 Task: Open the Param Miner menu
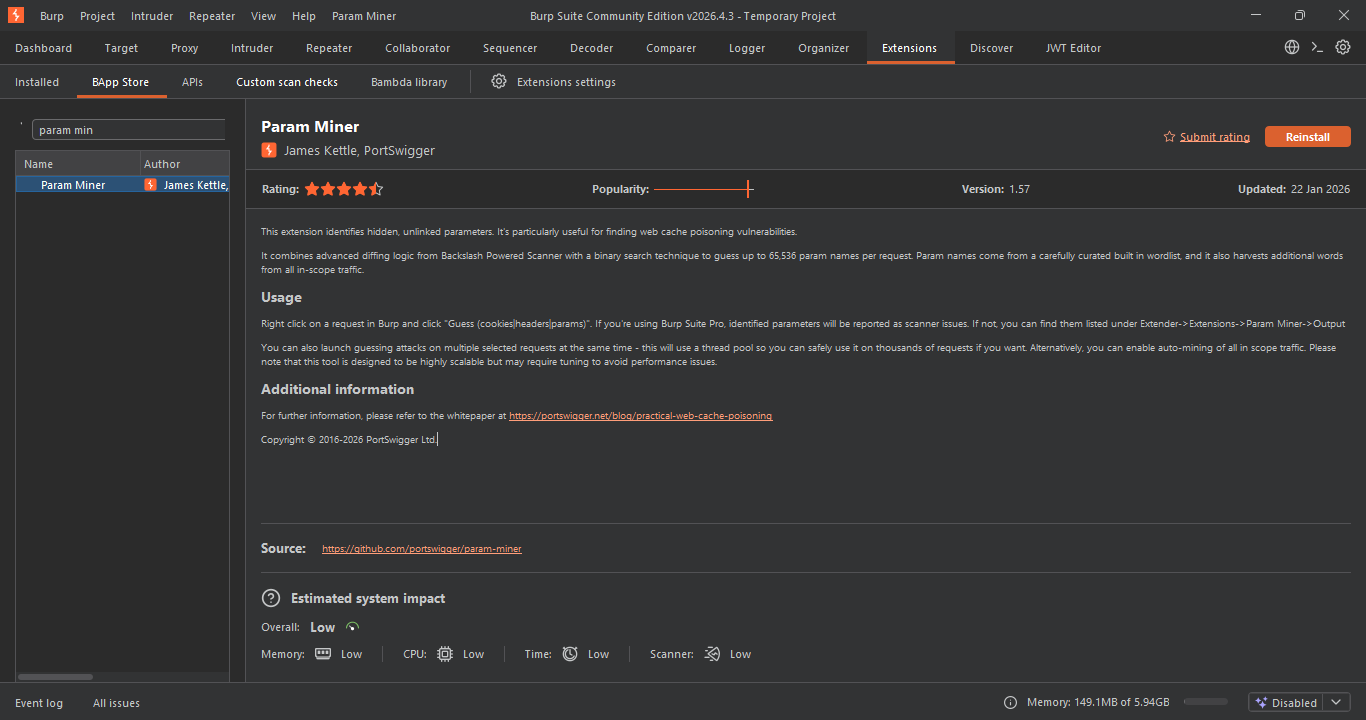(364, 16)
